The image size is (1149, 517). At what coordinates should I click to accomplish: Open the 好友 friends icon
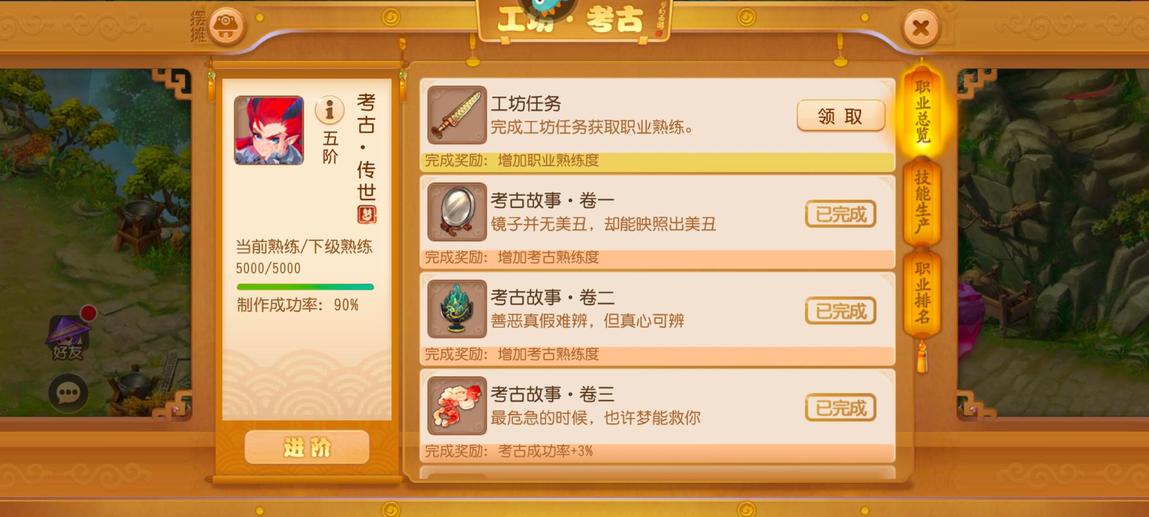(x=69, y=337)
